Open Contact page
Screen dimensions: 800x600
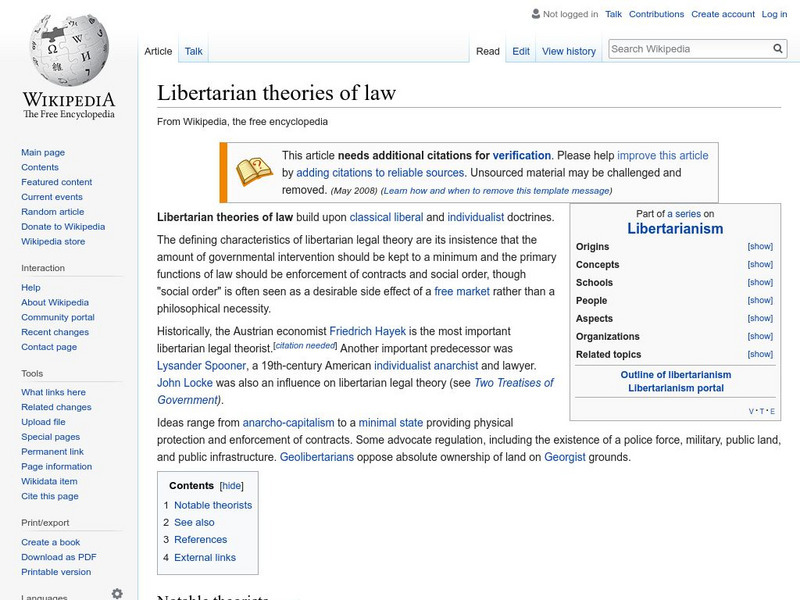click(49, 346)
